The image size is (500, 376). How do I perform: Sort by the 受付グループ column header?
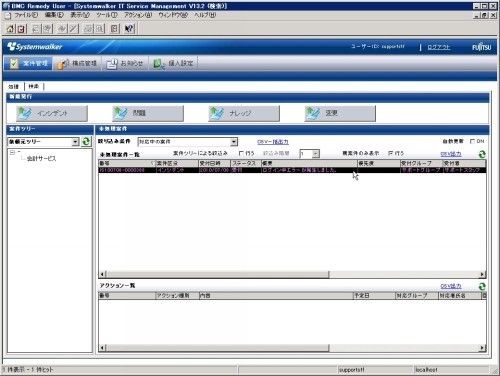(x=421, y=163)
